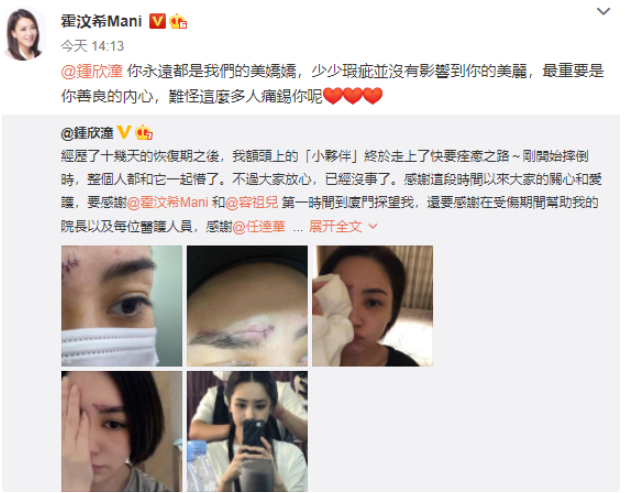Click the red verified V badge beside 霍汶希Mani
Viewport: 625px width, 493px height.
[157, 21]
